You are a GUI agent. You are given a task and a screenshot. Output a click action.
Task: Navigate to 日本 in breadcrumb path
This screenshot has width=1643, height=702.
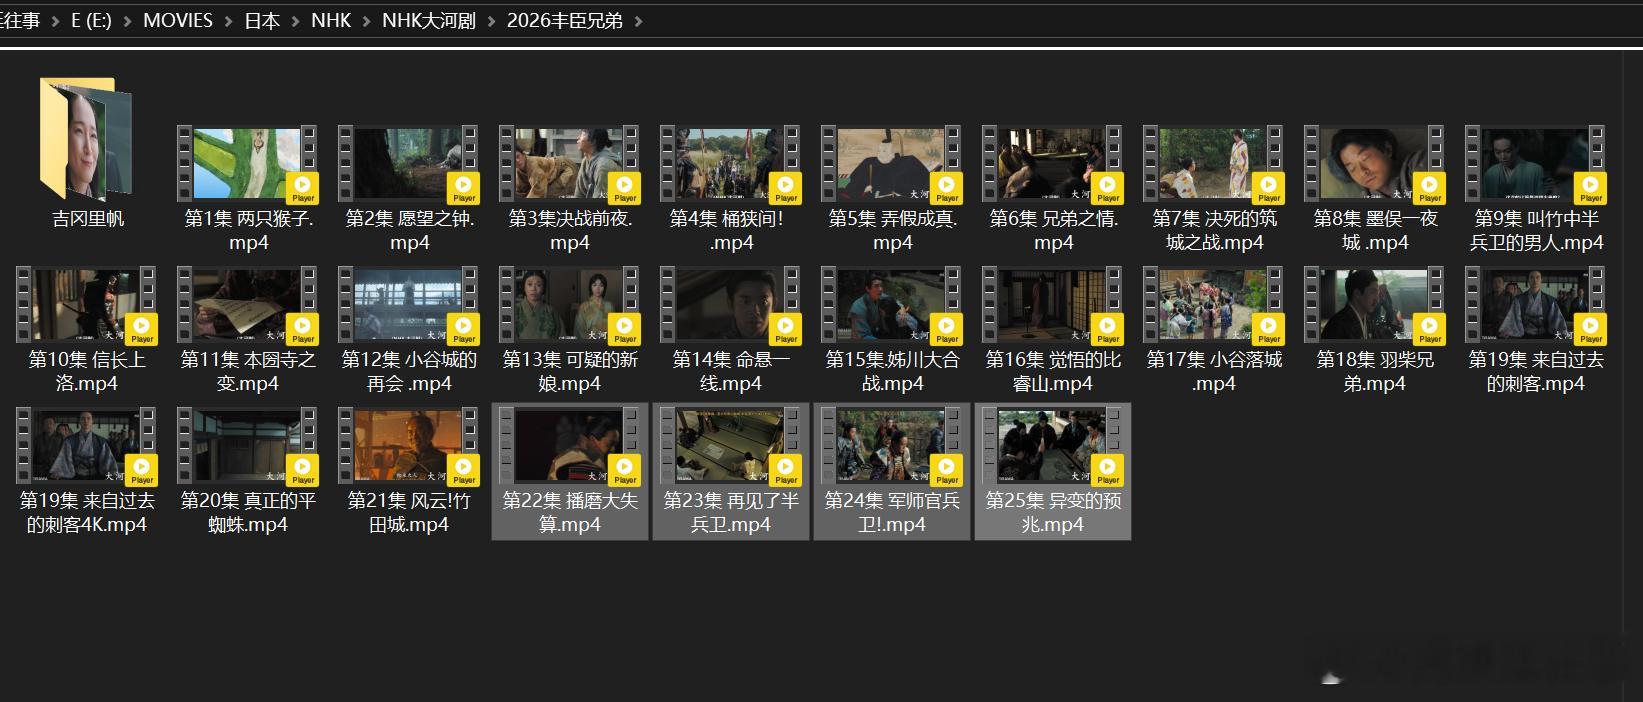[262, 20]
